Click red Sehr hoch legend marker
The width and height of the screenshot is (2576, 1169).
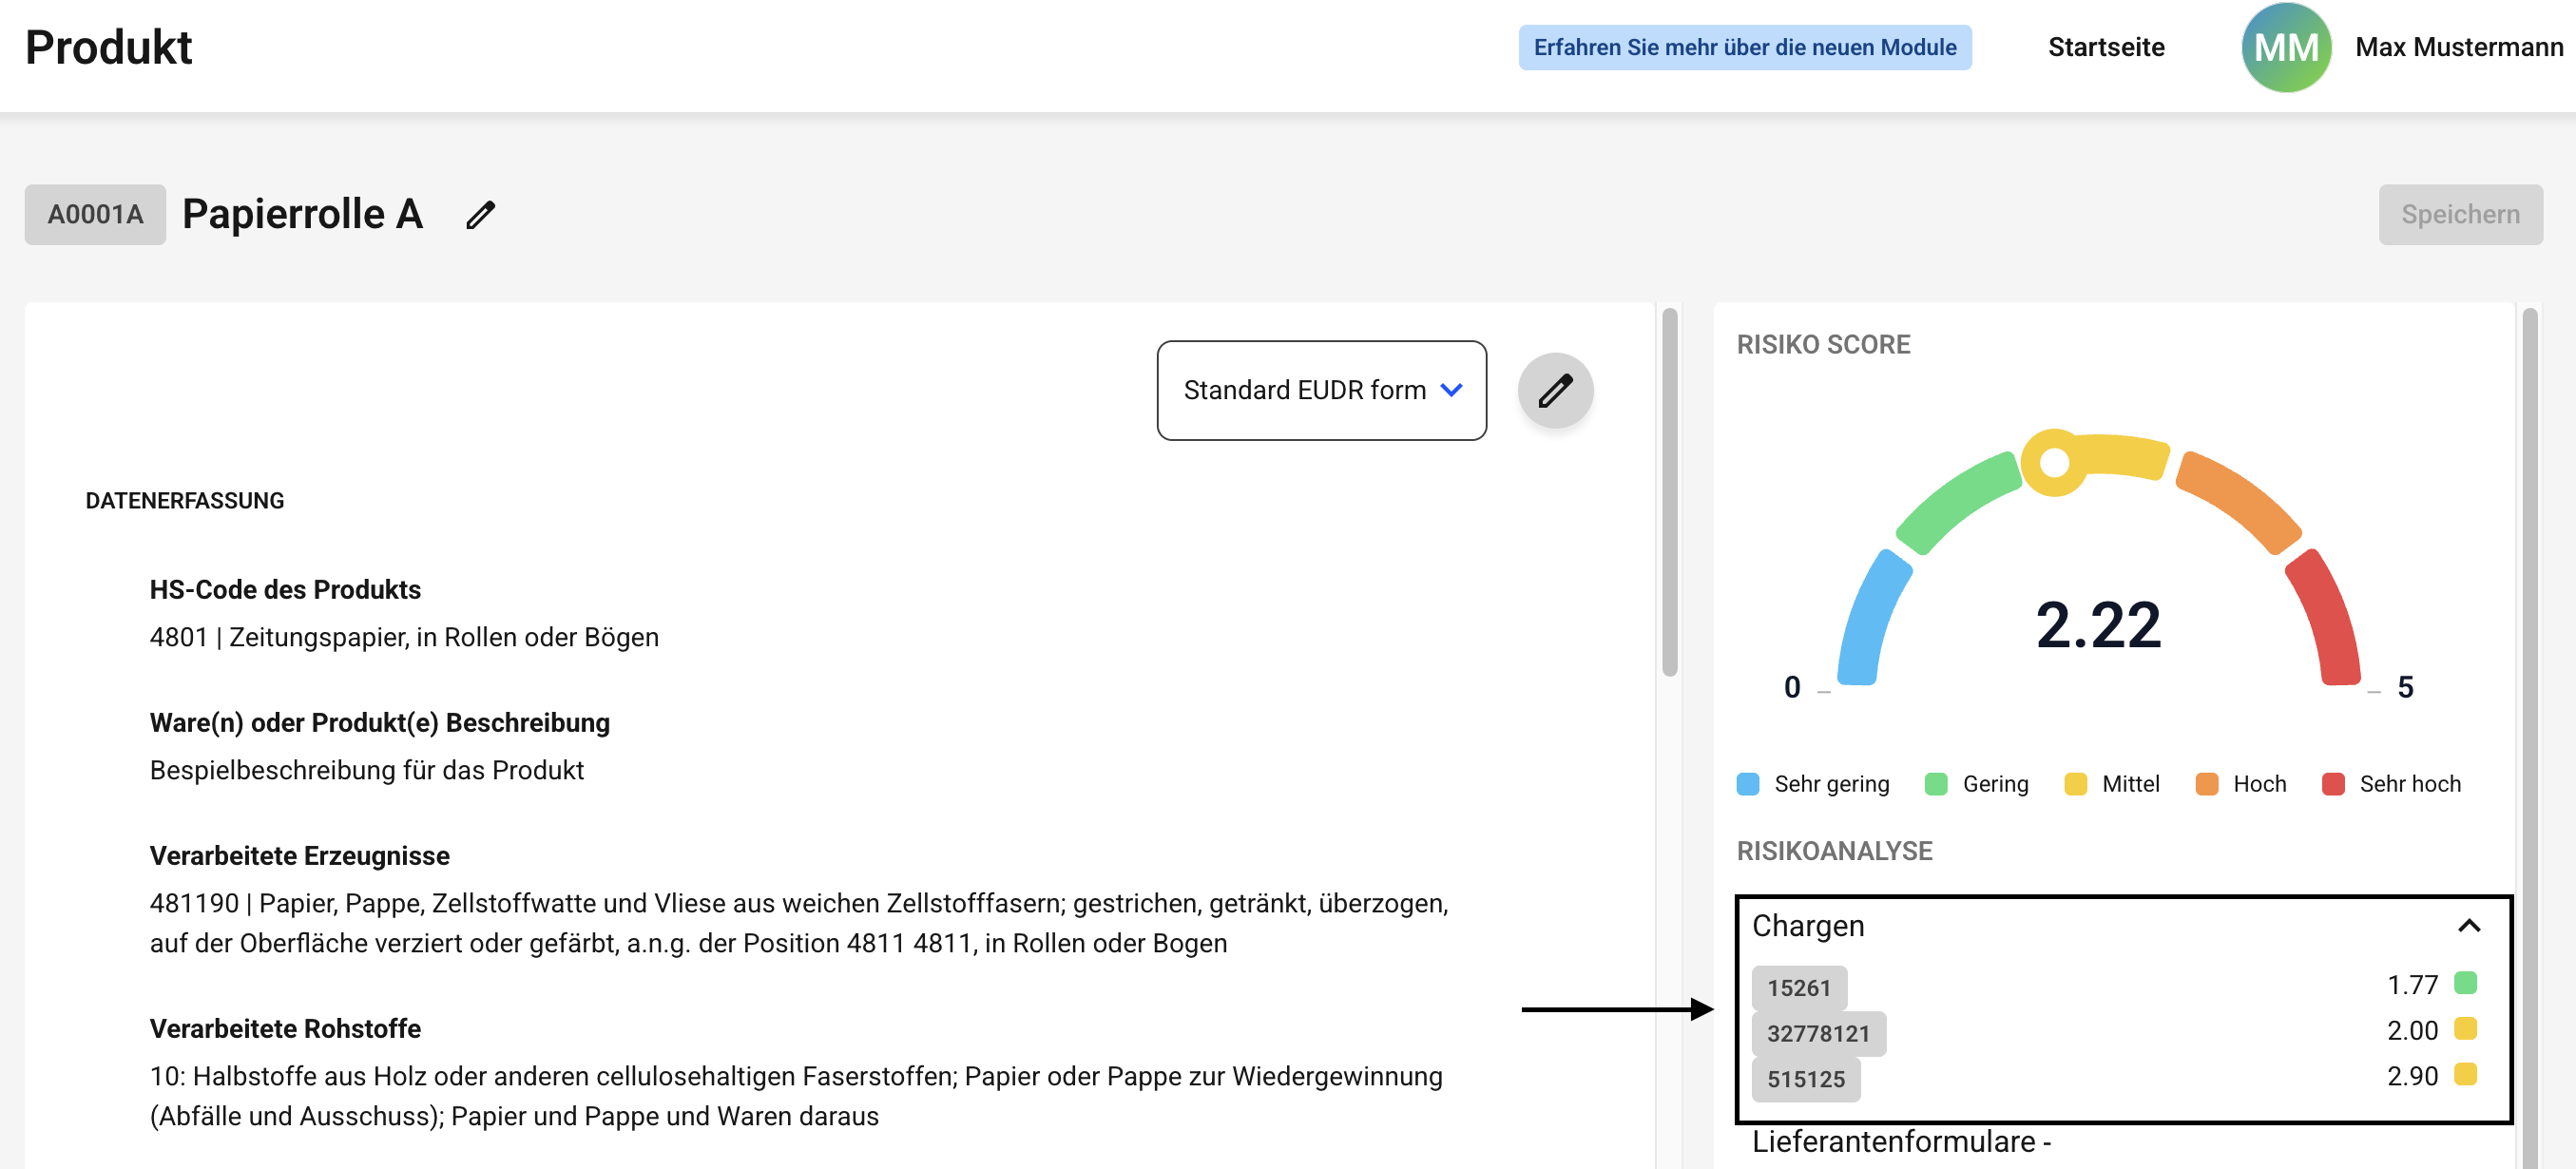click(2333, 784)
